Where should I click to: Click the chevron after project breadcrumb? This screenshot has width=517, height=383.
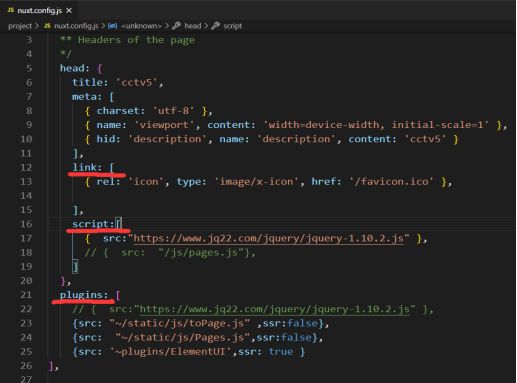tap(37, 26)
